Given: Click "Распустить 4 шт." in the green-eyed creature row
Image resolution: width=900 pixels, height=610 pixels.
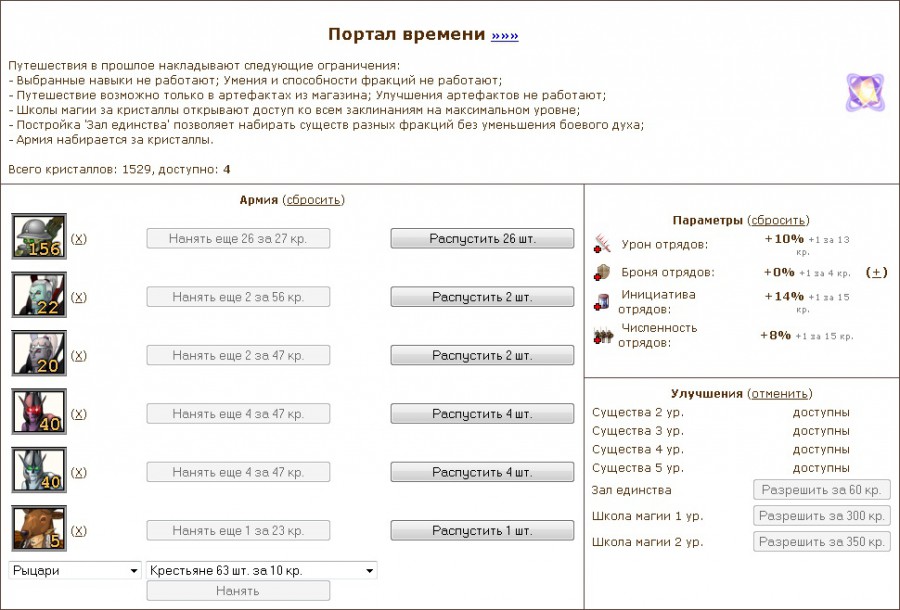Looking at the screenshot, I should coord(482,472).
